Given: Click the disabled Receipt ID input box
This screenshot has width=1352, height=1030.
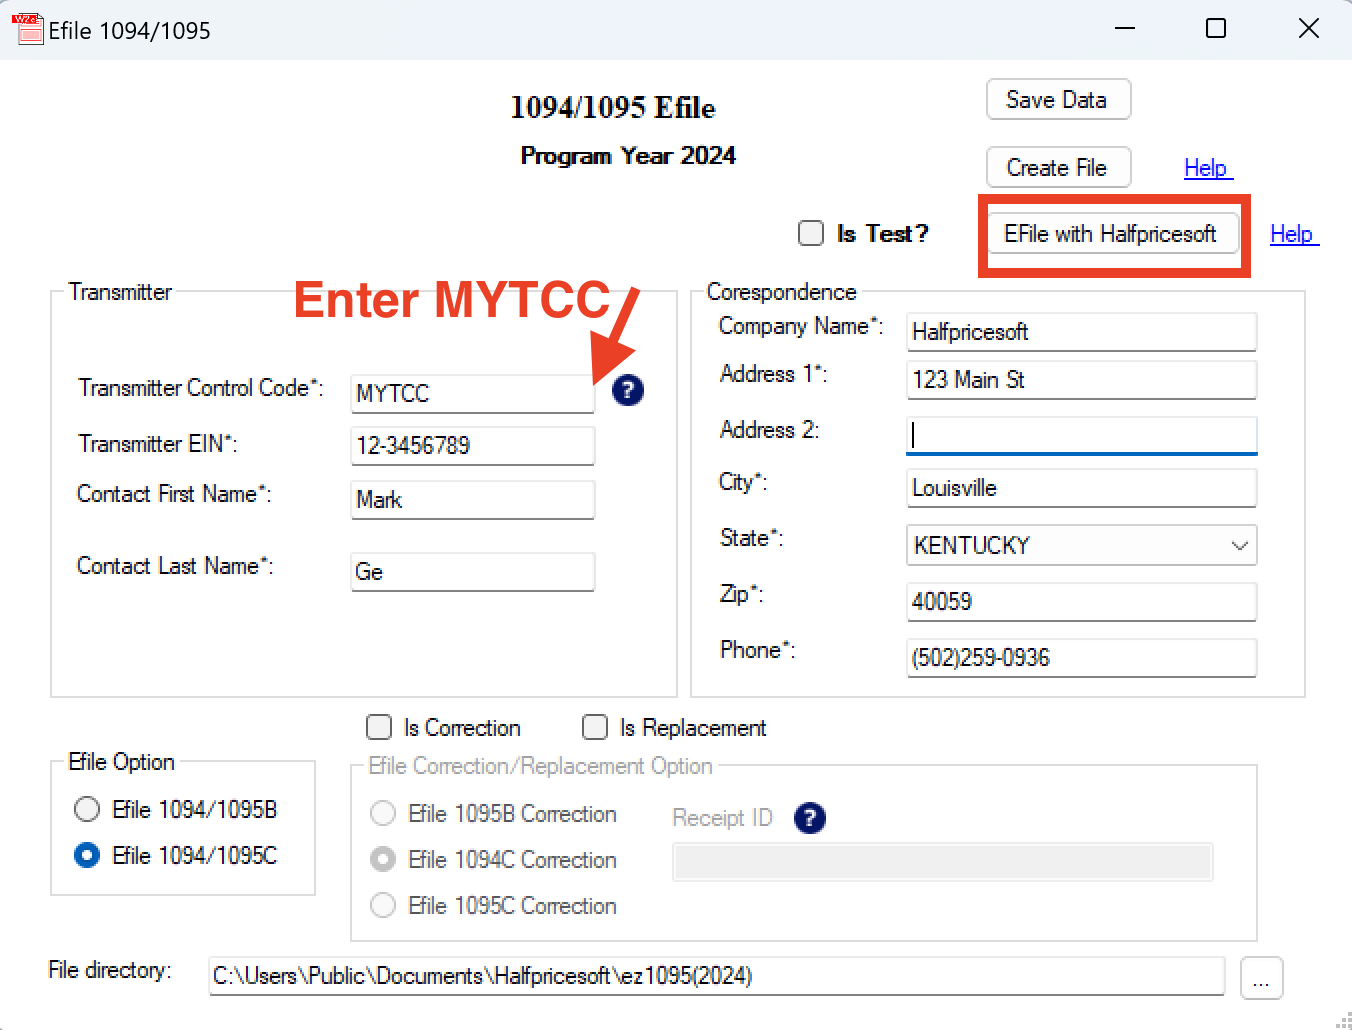Looking at the screenshot, I should [943, 862].
